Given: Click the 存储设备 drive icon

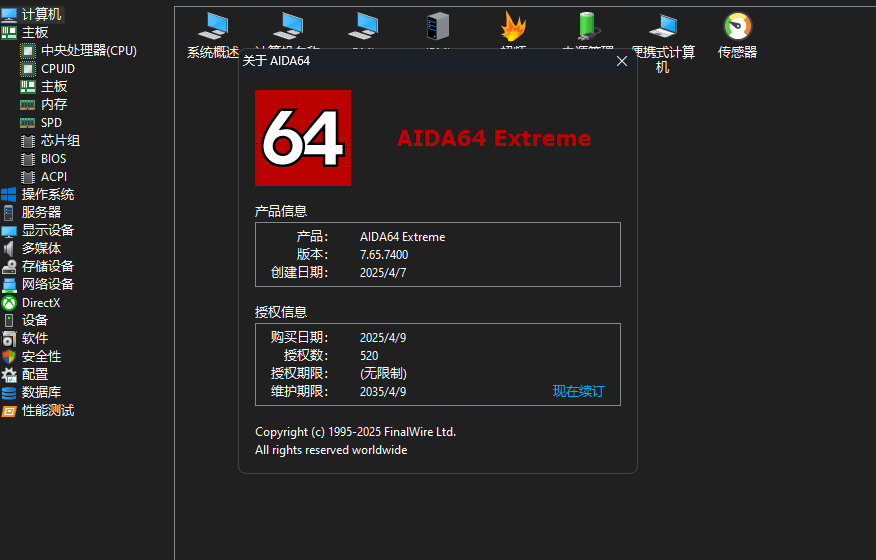Looking at the screenshot, I should click(x=9, y=267).
